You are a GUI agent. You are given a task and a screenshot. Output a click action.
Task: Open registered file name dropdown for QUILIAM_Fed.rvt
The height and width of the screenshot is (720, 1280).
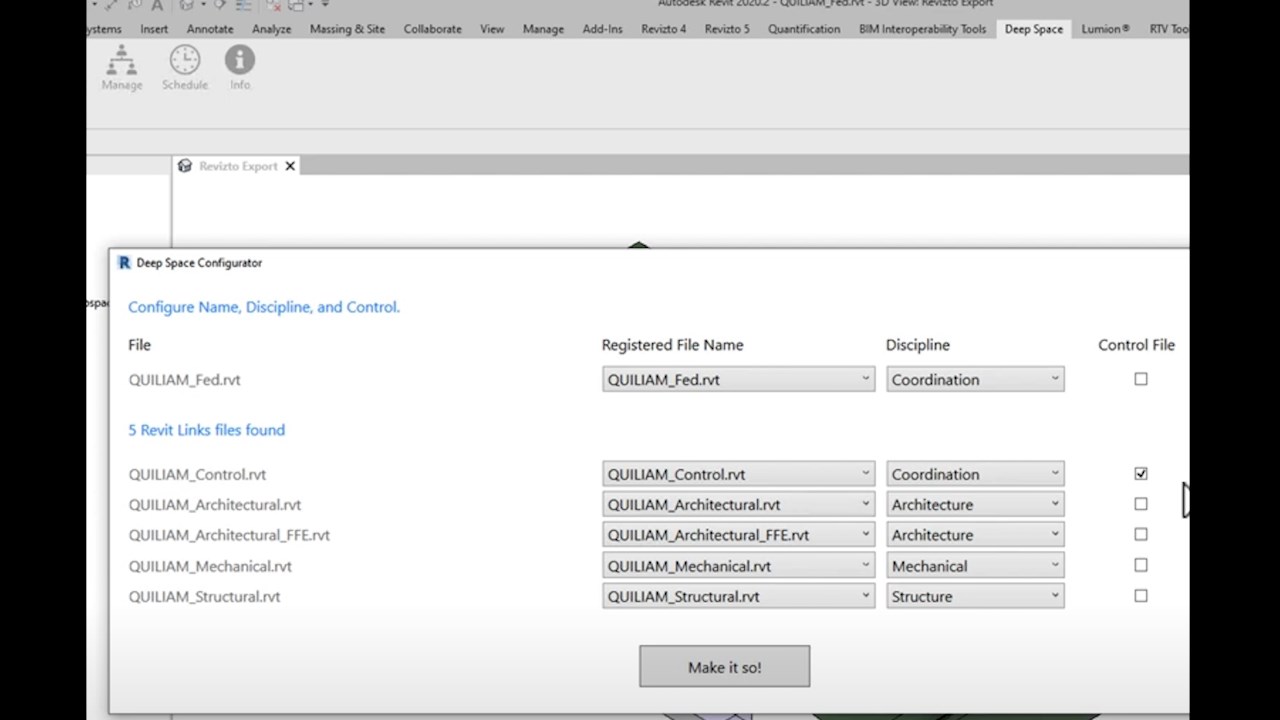738,379
